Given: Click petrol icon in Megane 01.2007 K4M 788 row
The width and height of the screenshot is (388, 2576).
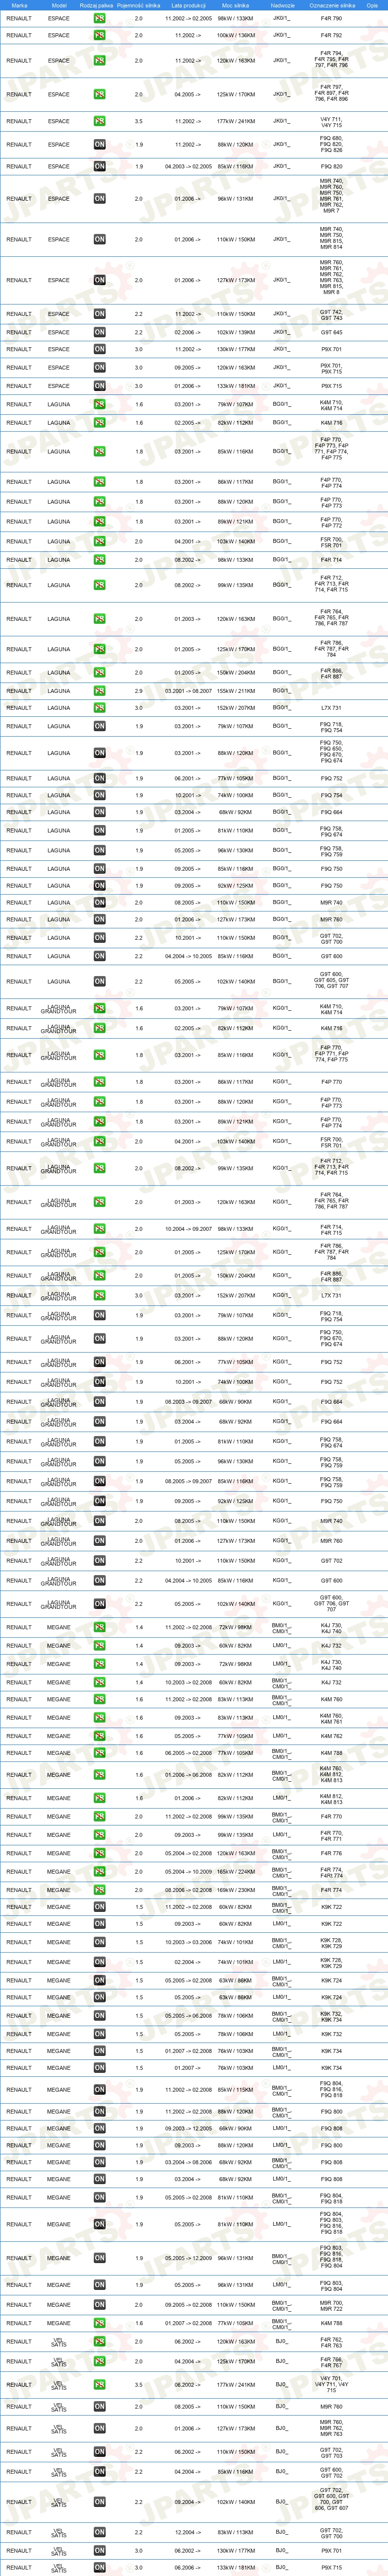Looking at the screenshot, I should click(x=99, y=2323).
